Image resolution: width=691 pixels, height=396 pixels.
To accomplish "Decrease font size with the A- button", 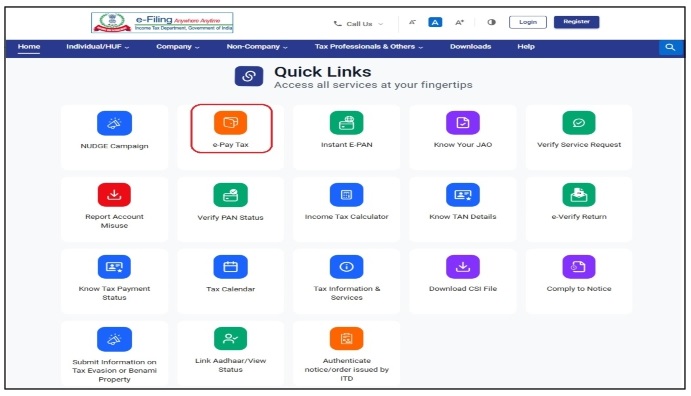I will 412,22.
